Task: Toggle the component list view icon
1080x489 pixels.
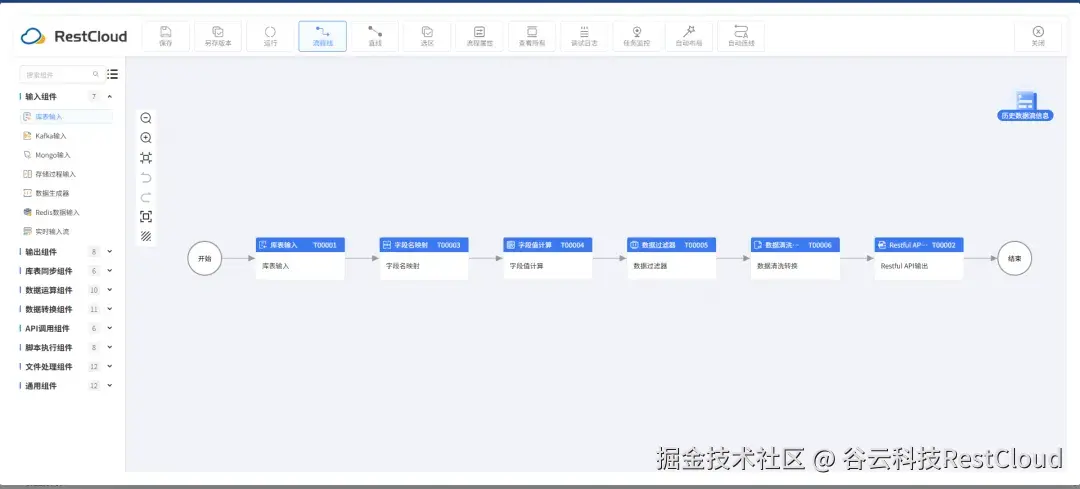Action: click(x=113, y=74)
